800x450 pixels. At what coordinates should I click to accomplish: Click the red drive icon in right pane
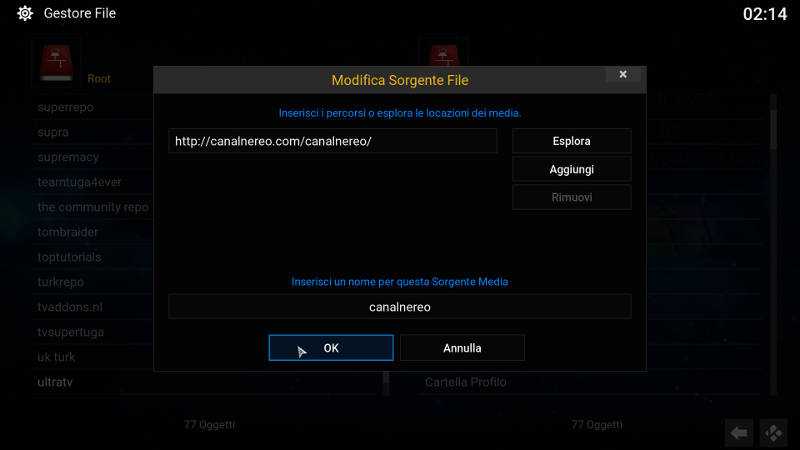[x=443, y=55]
